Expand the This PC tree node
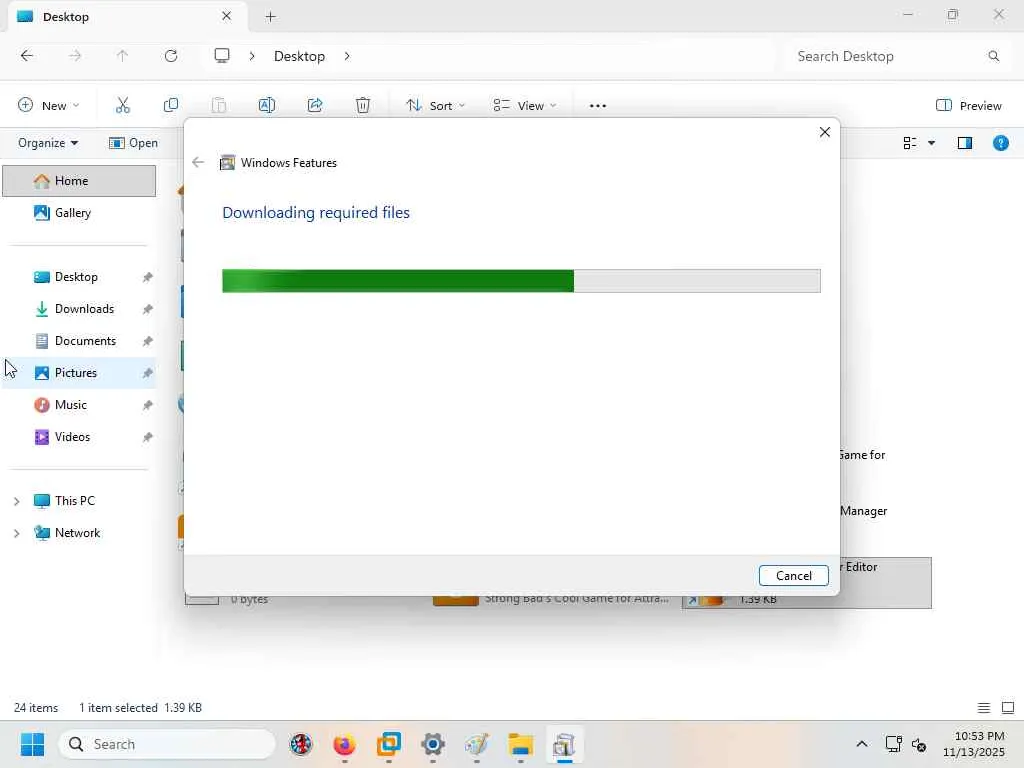This screenshot has height=768, width=1024. click(16, 501)
